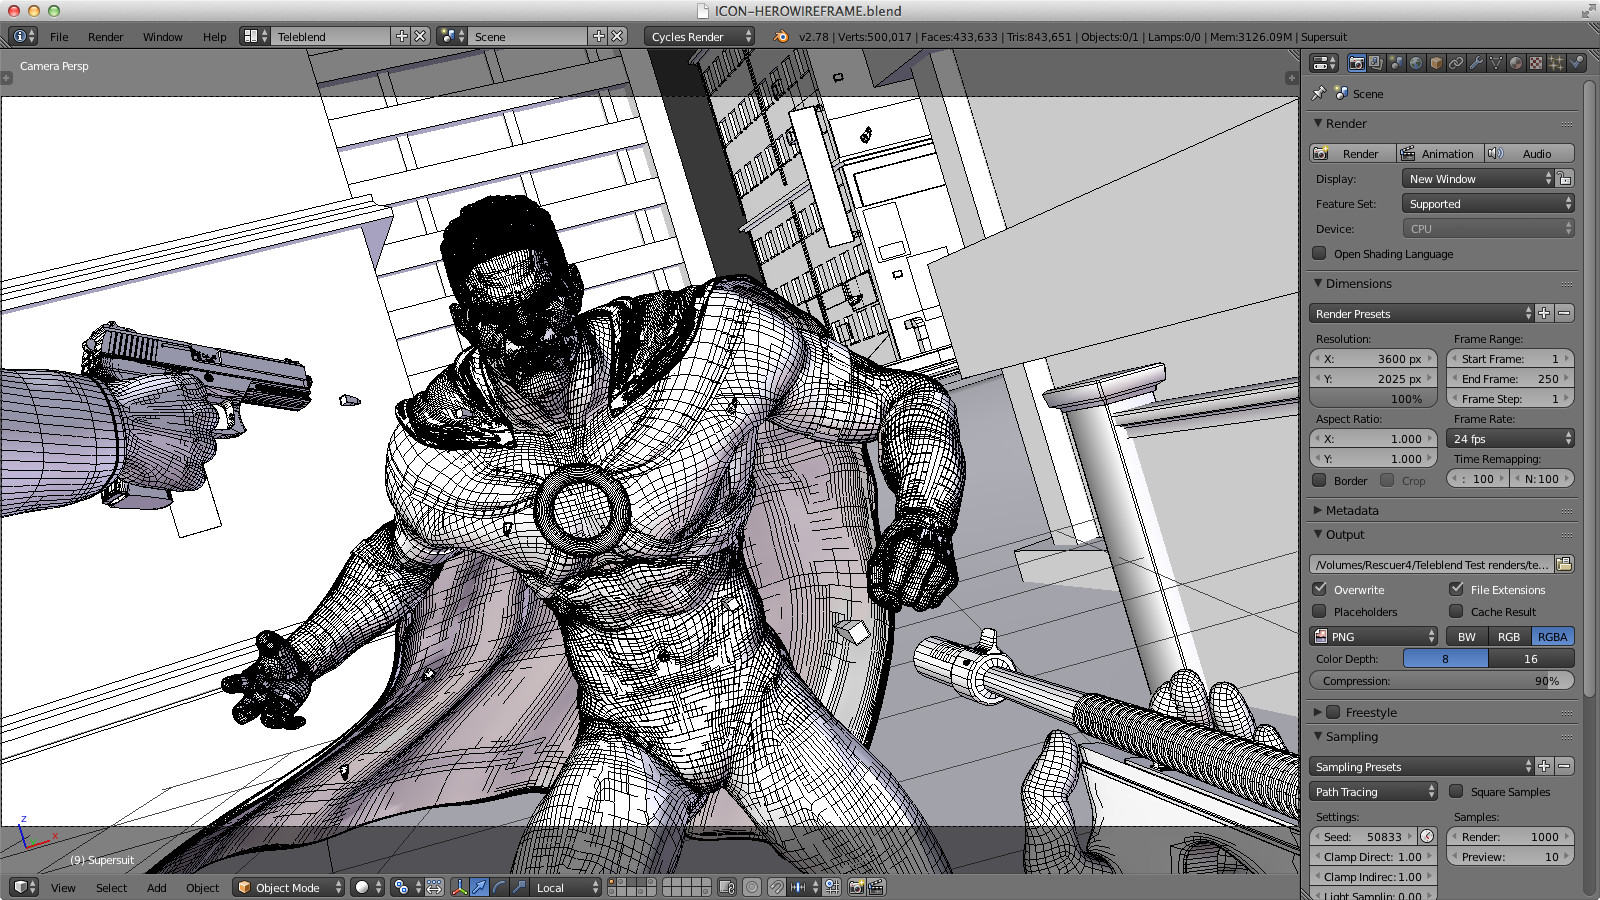Open the 24 fps frame rate dropdown
Screen dimensions: 1600x900
coord(1510,438)
